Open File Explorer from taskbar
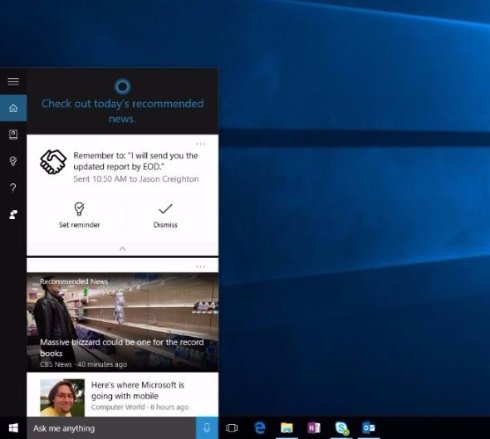 (x=287, y=428)
